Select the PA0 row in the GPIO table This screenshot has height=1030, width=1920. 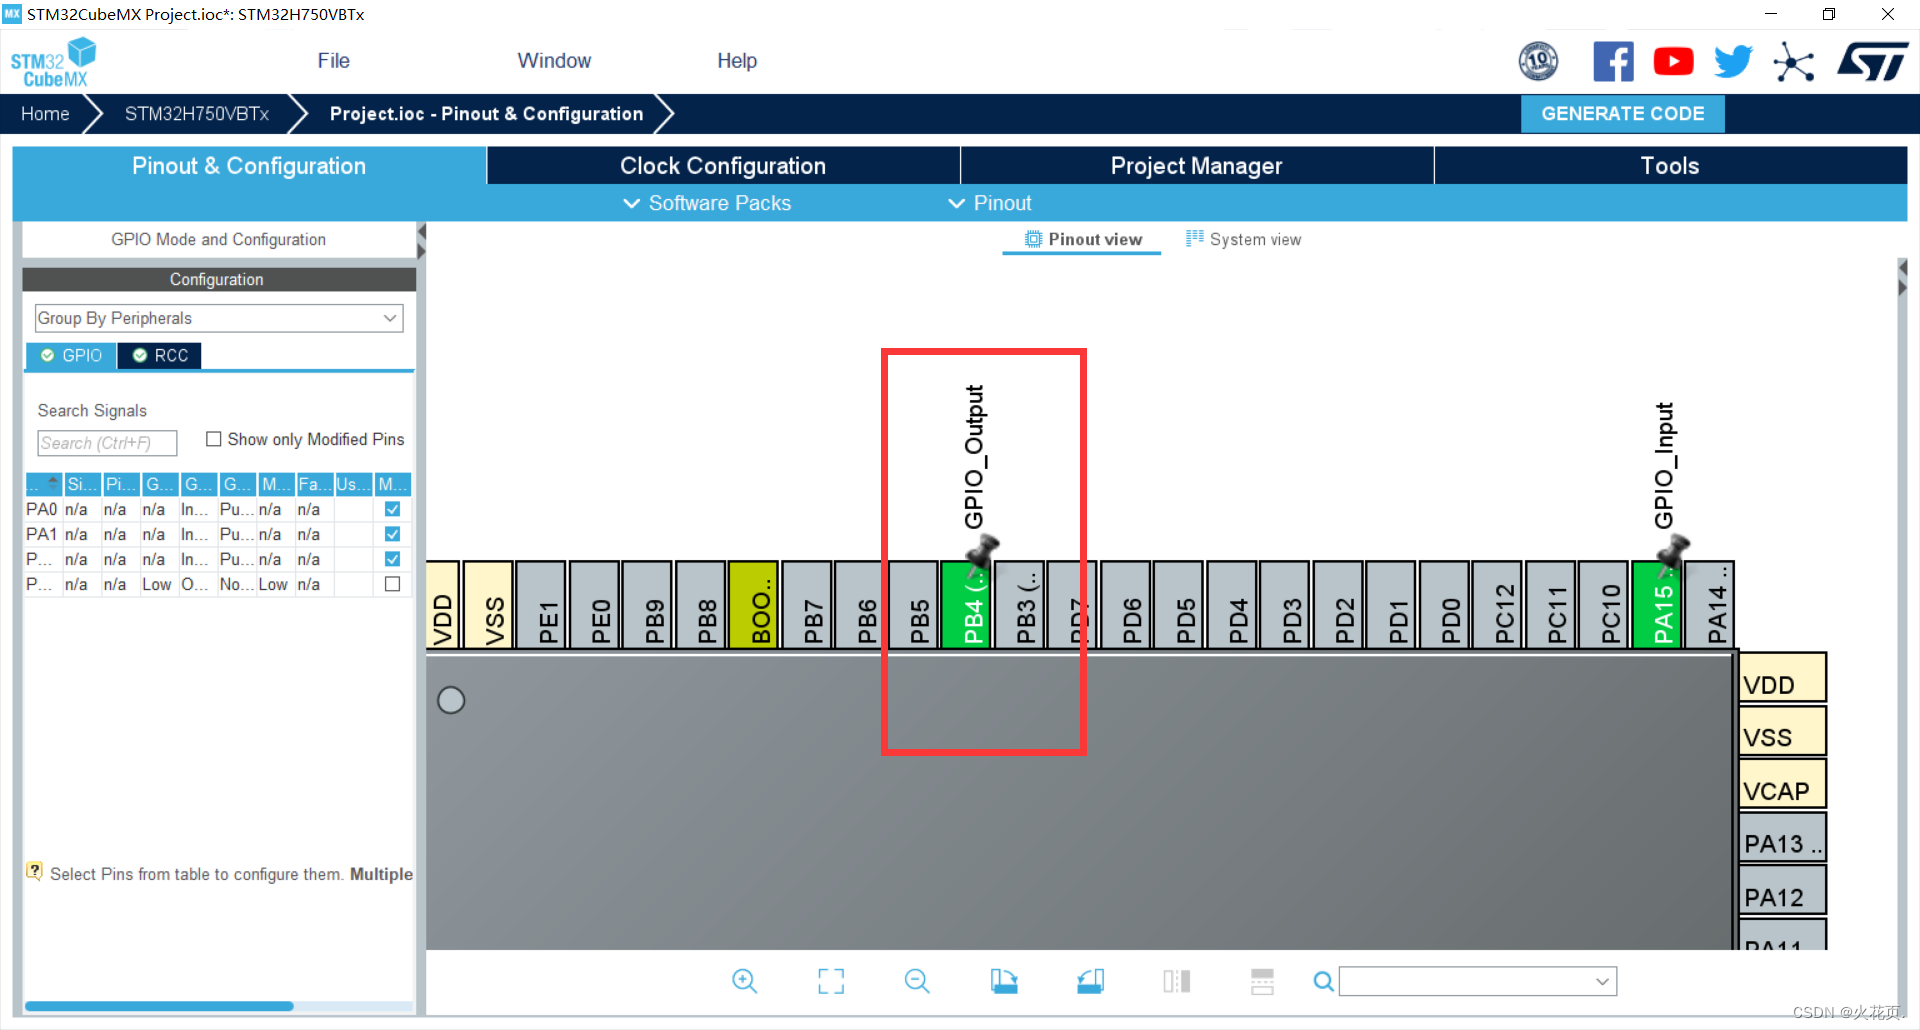(218, 509)
